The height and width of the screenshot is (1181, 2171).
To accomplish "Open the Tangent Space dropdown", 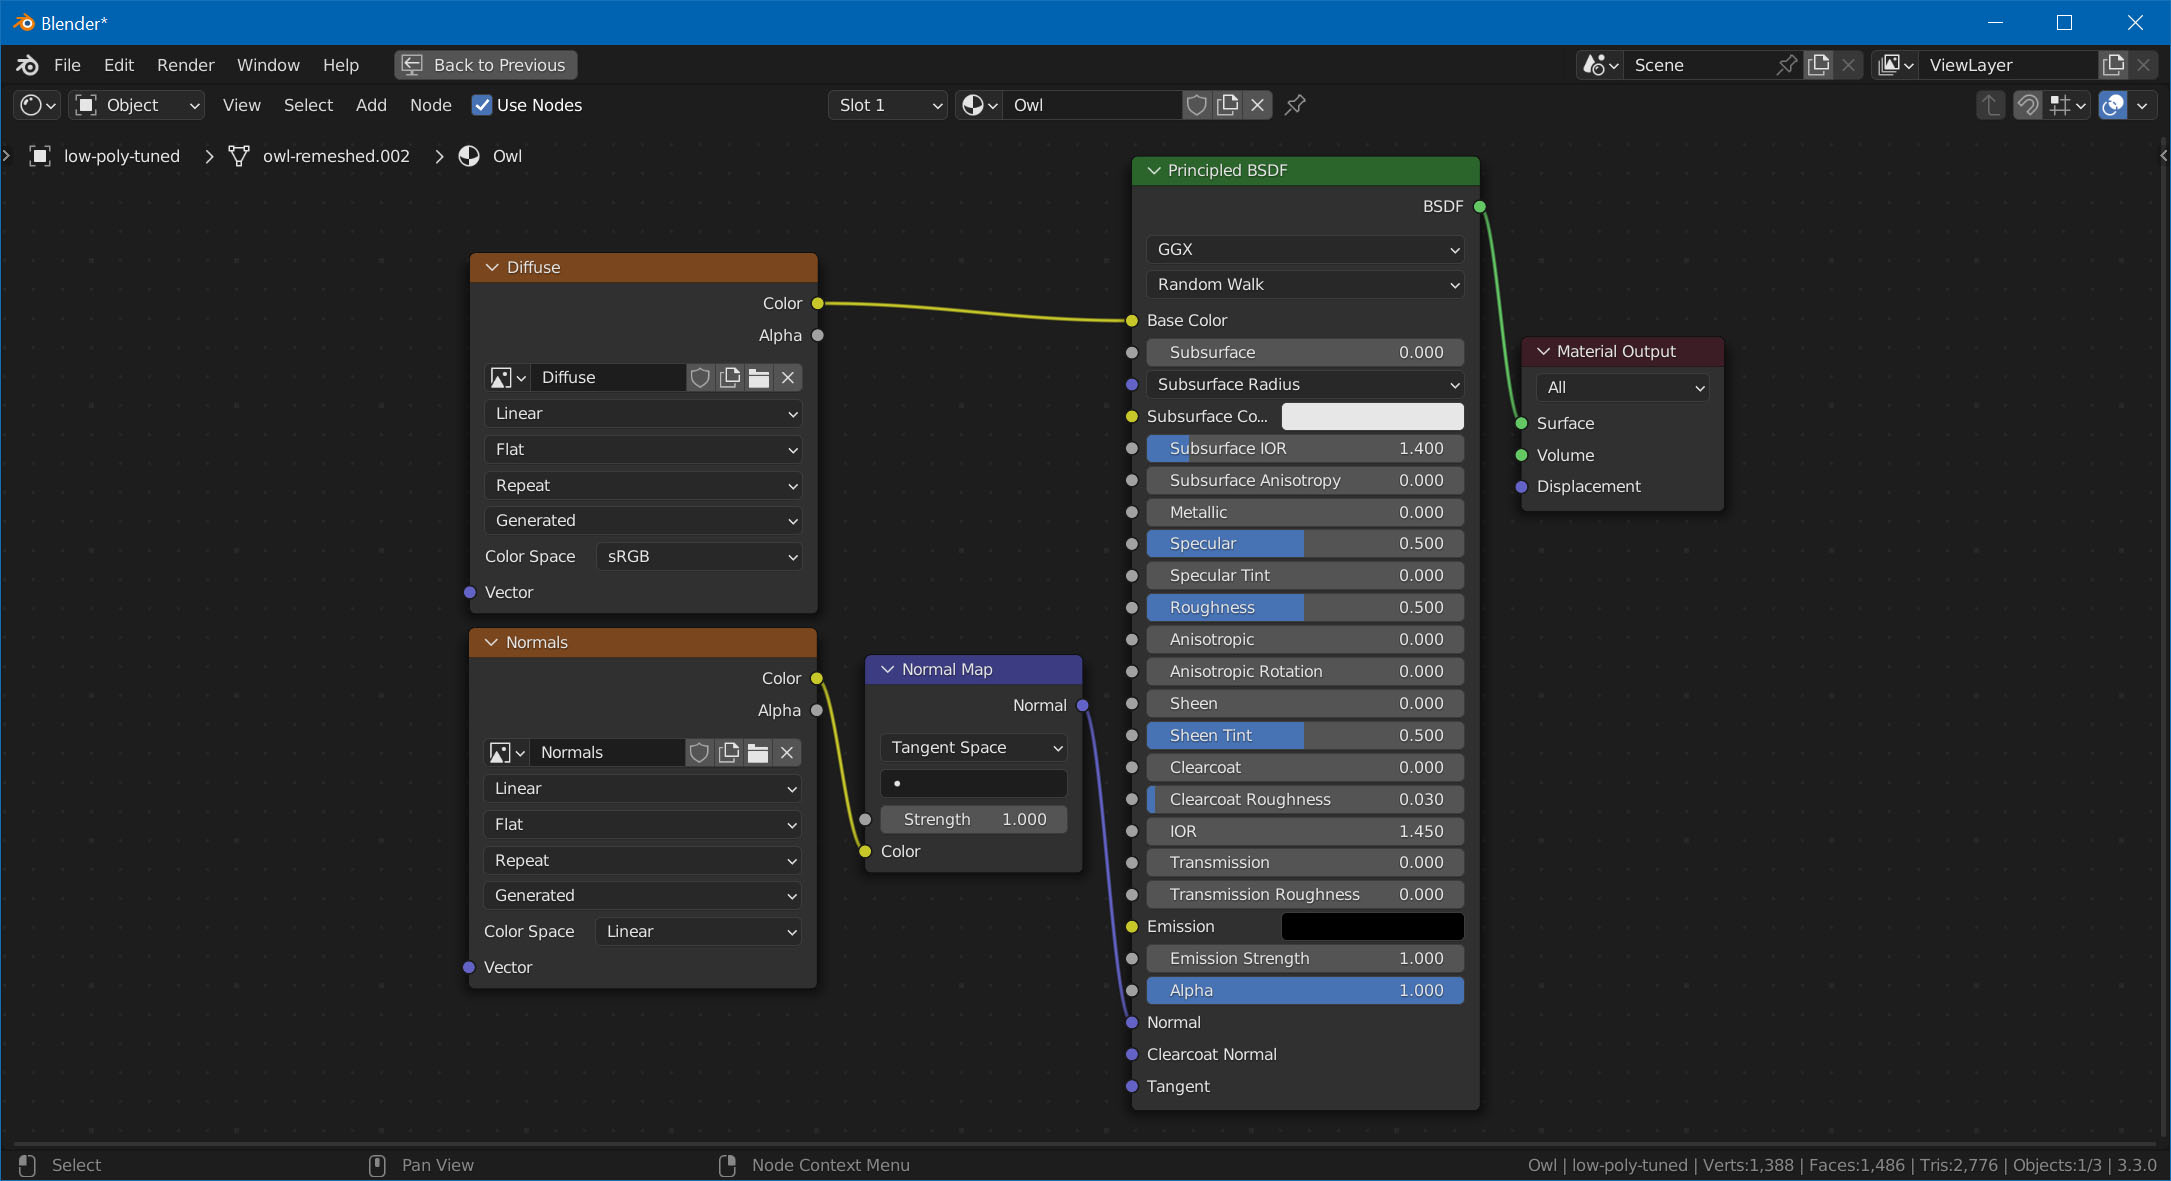I will click(x=973, y=747).
